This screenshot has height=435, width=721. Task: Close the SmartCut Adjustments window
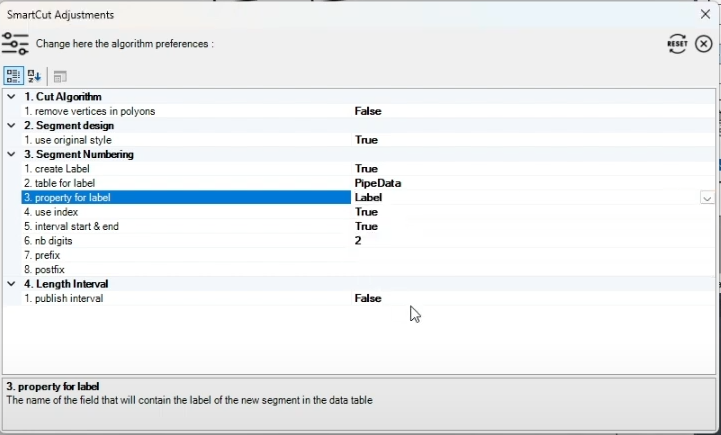pos(705,15)
